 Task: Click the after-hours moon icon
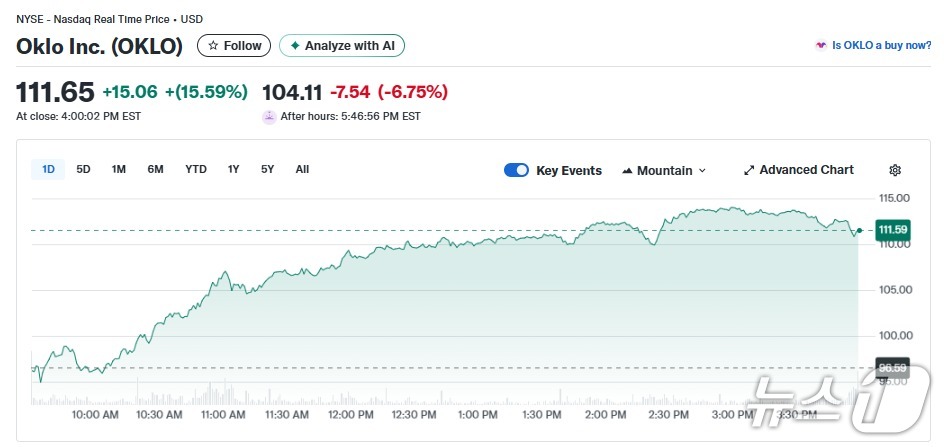[269, 117]
